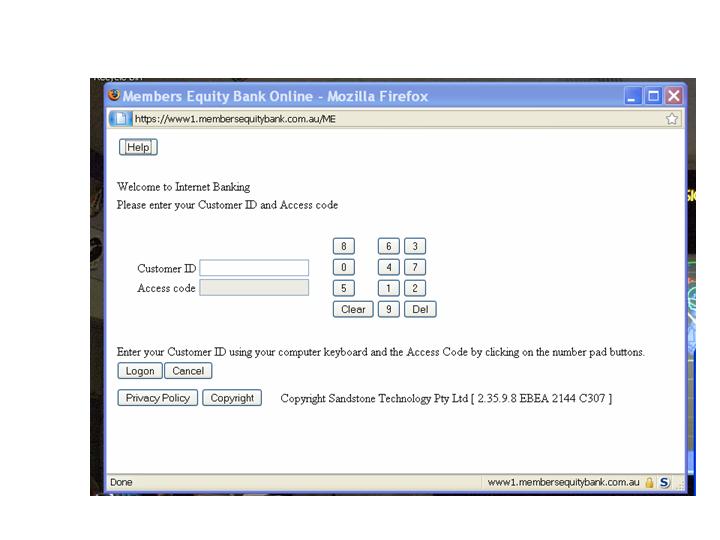Click the 'Done' status text
The width and height of the screenshot is (720, 540).
pos(121,483)
